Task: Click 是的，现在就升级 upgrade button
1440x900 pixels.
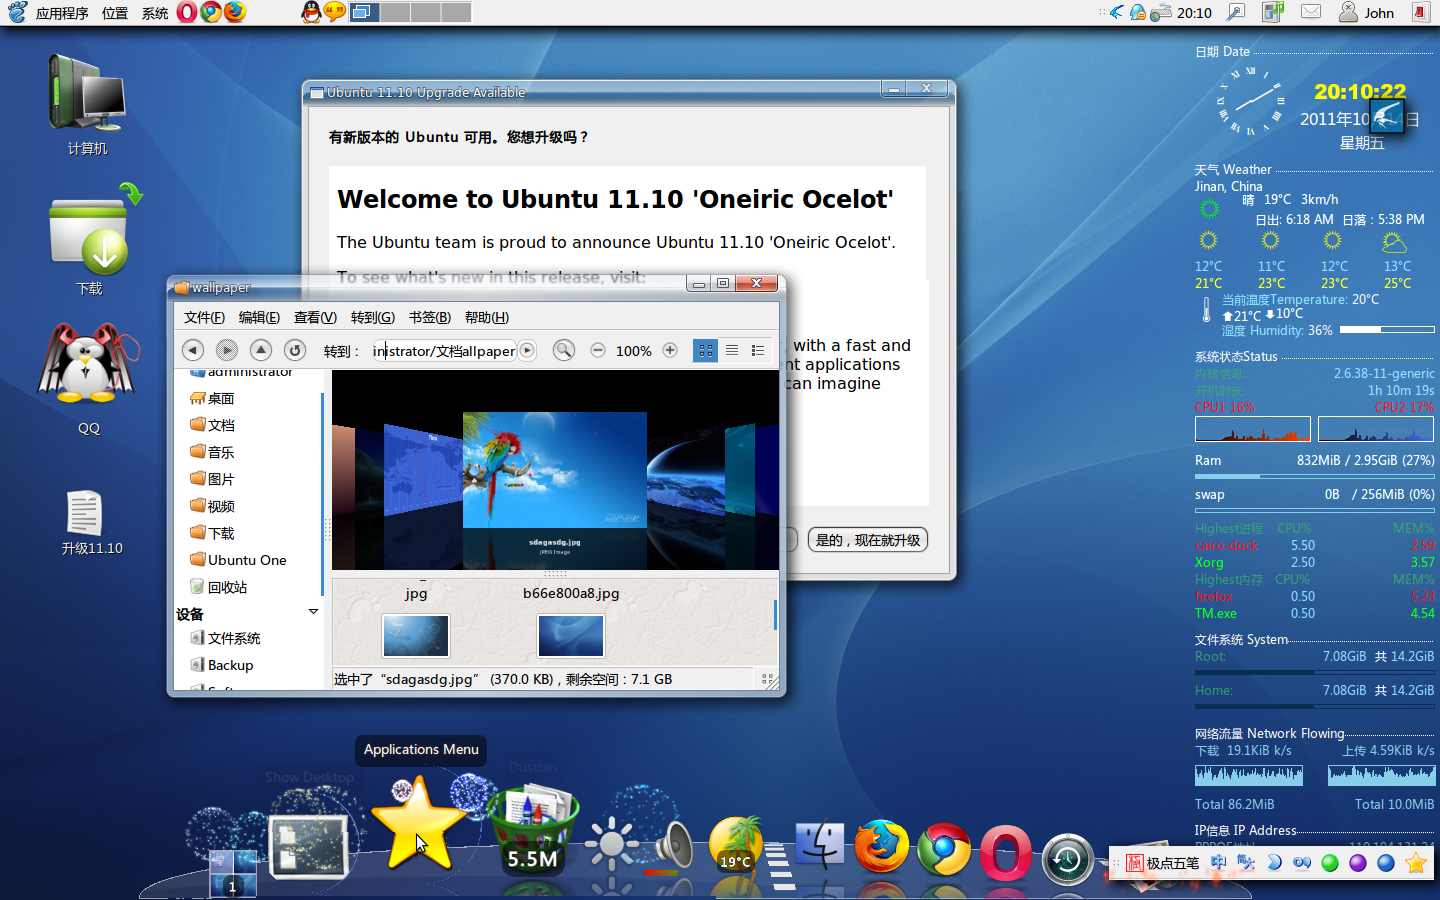Action: (x=868, y=540)
